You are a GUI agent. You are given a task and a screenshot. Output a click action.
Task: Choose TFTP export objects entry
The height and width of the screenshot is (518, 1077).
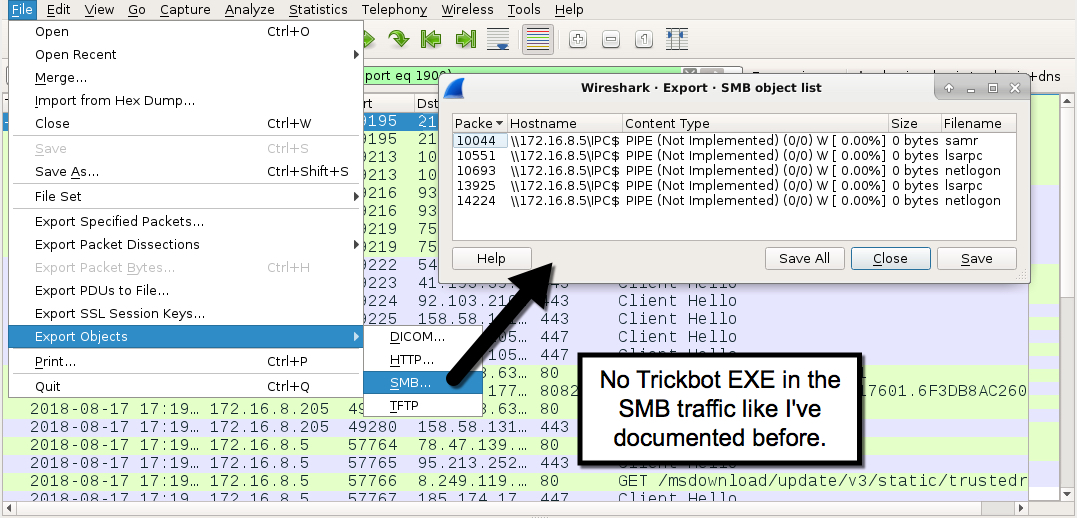[422, 405]
